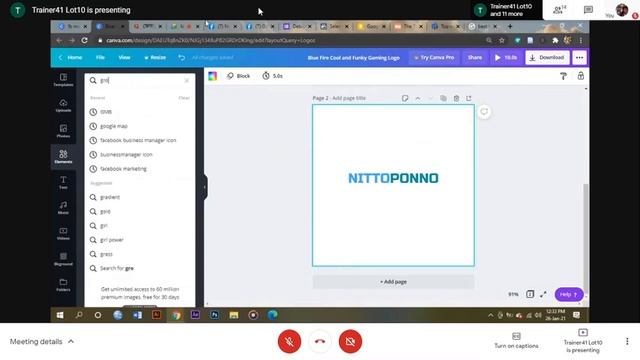Open the Music panel in Canva sidebar
This screenshot has width=640, height=360.
[x=63, y=208]
